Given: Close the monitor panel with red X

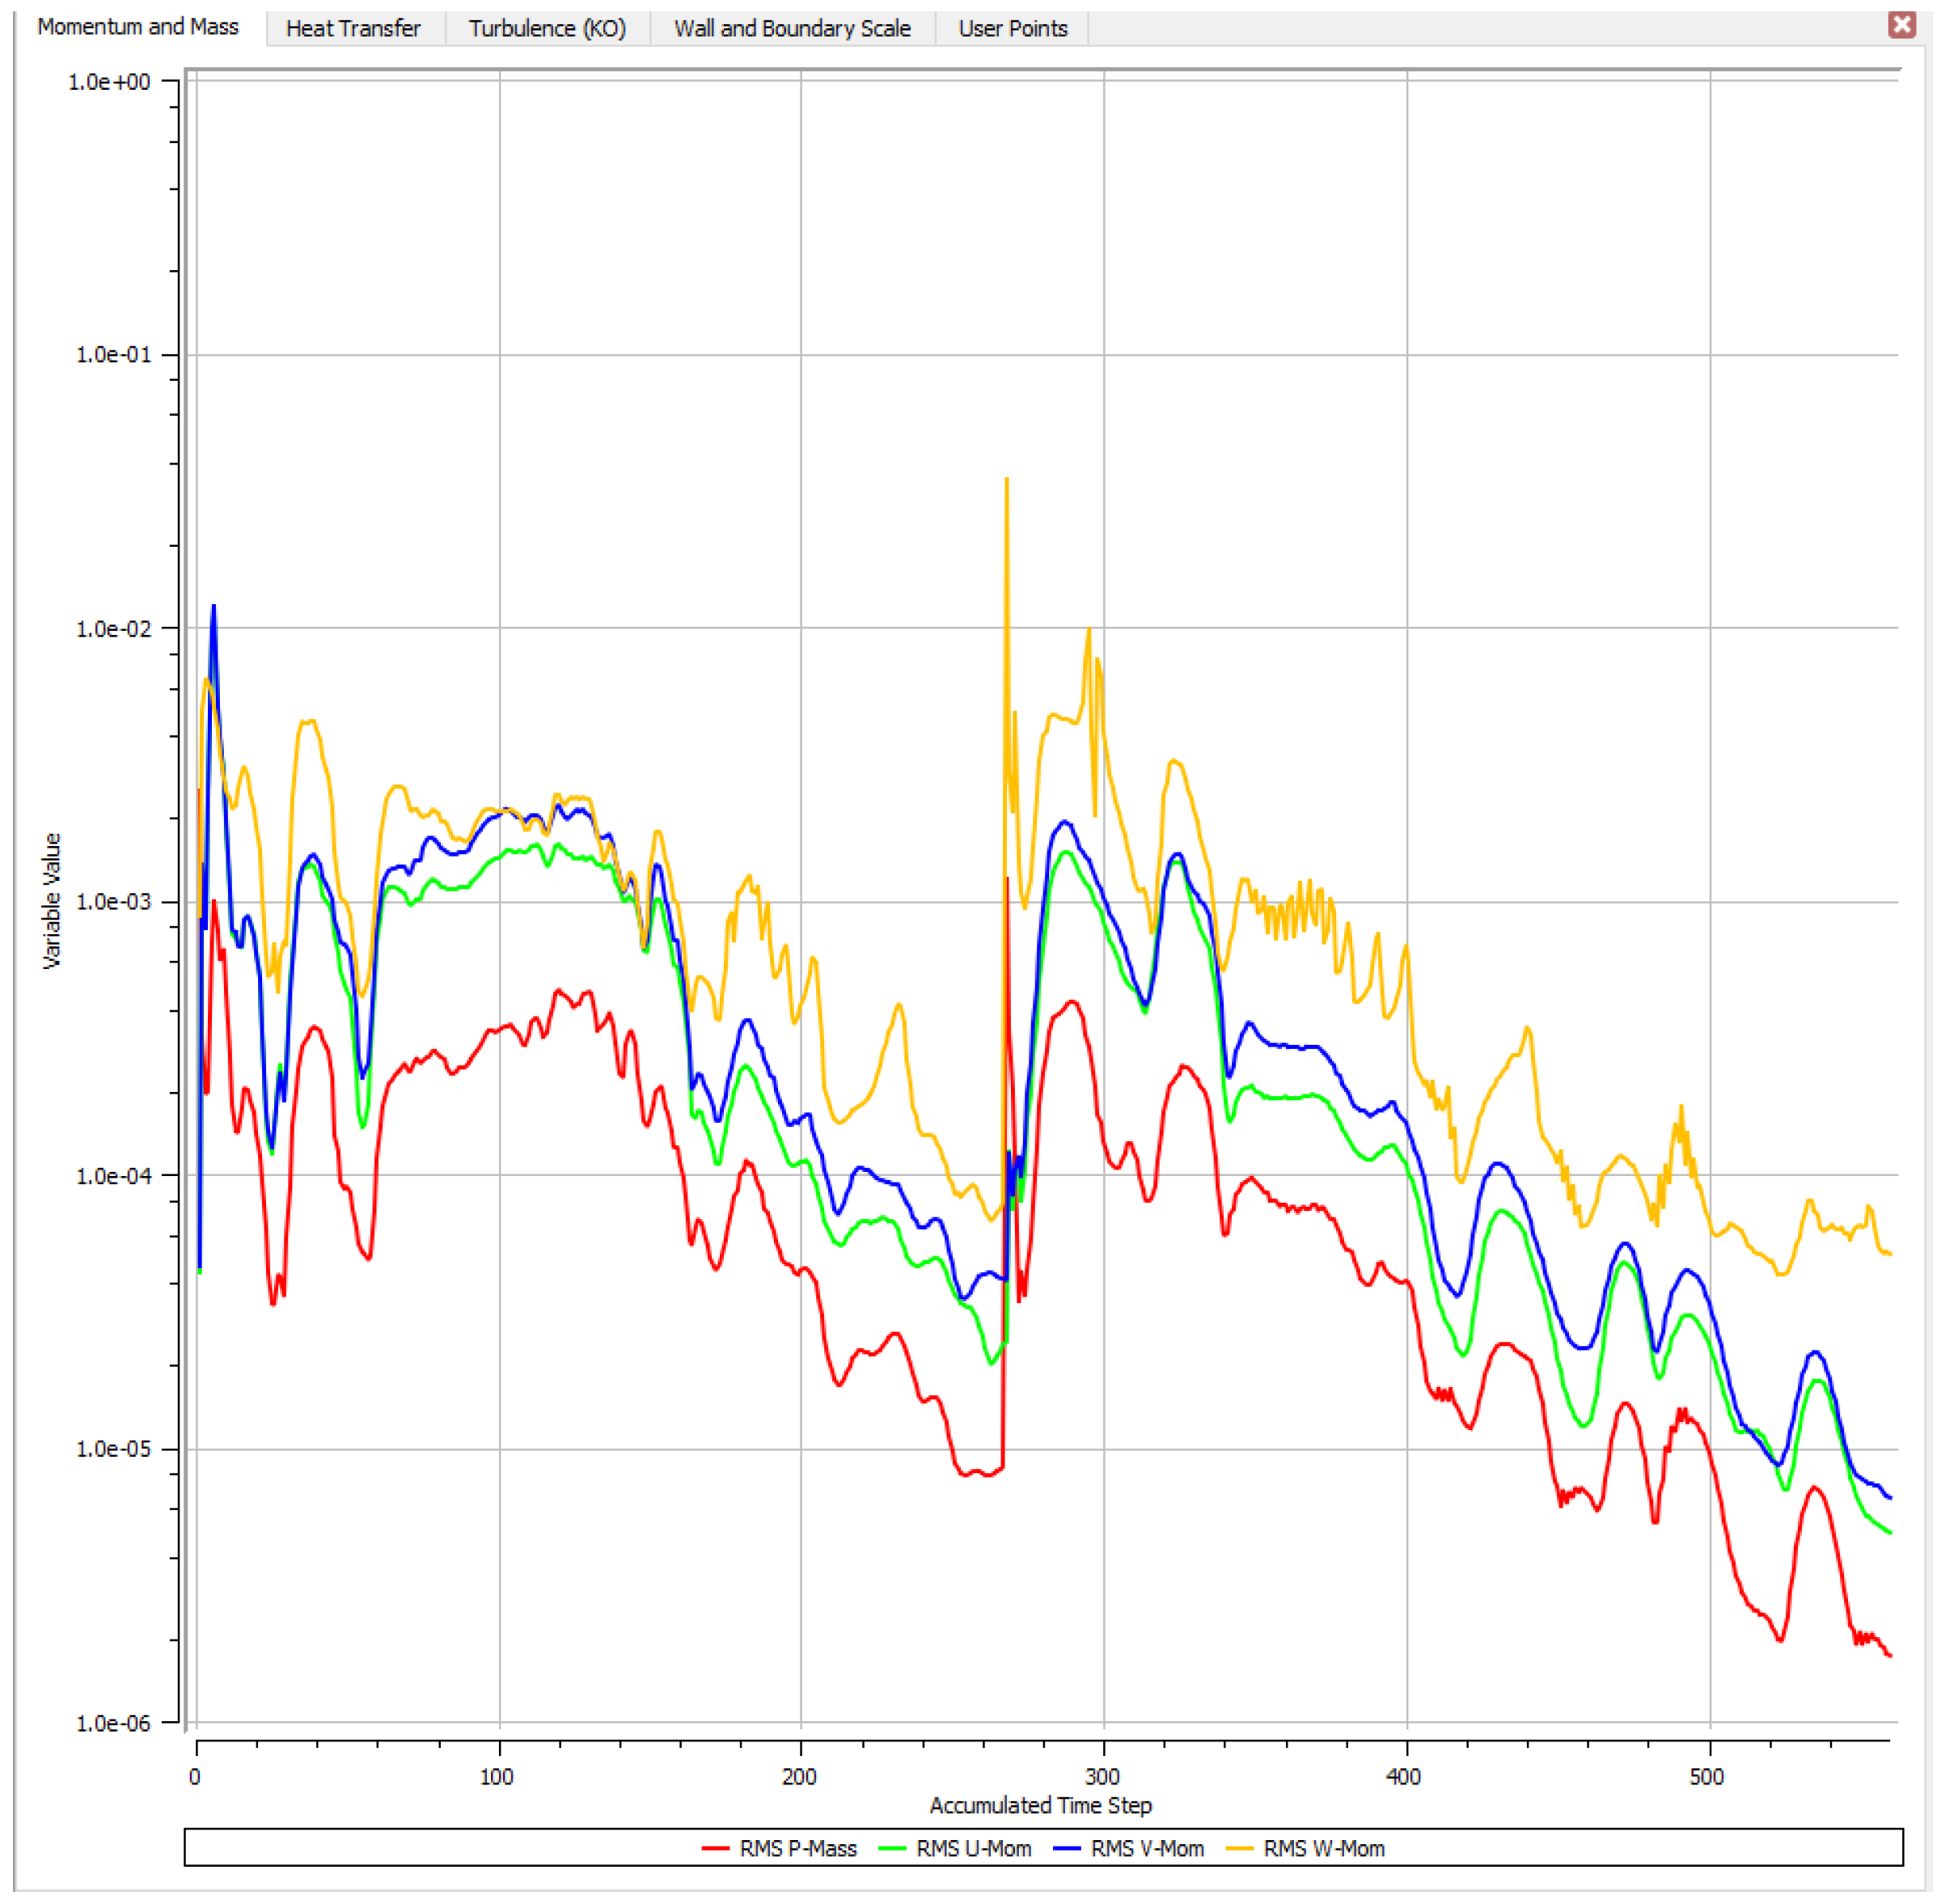Looking at the screenshot, I should point(1901,24).
